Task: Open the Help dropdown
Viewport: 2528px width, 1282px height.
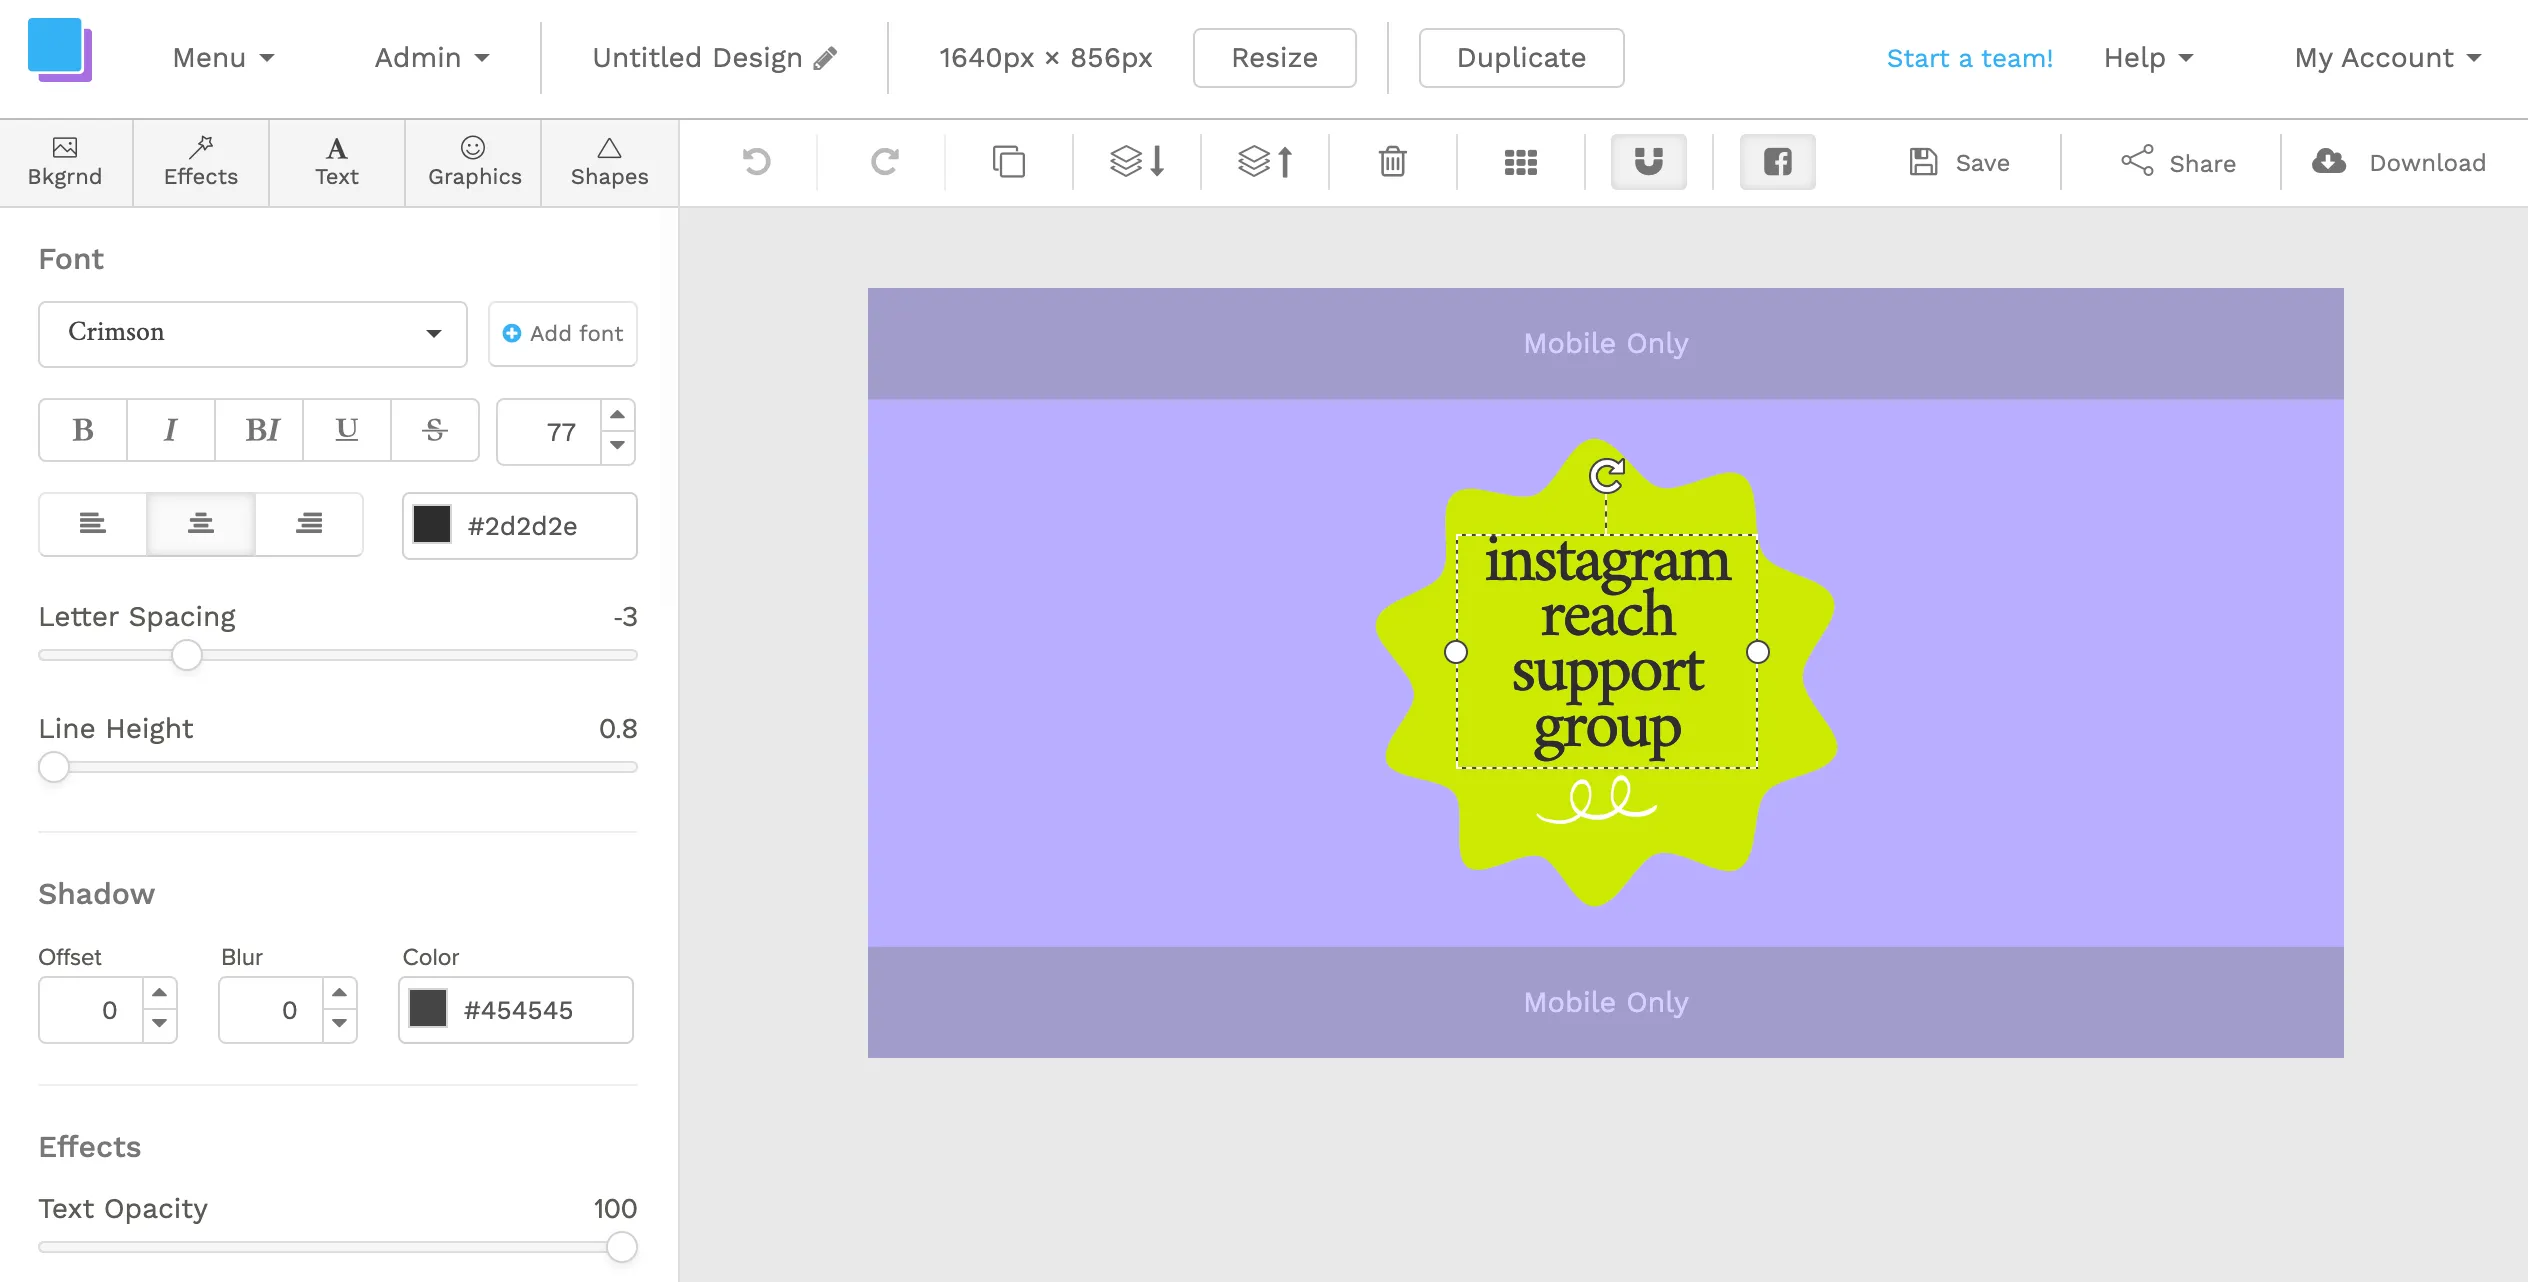Action: [x=2148, y=58]
